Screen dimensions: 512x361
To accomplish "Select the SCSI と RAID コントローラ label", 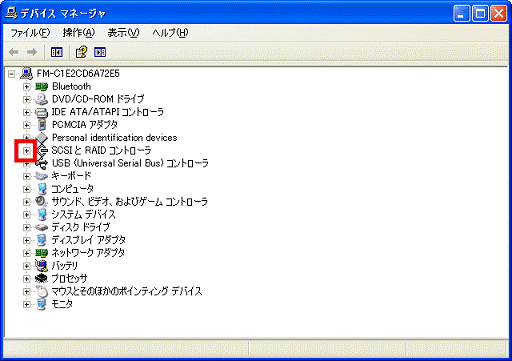I will pos(101,151).
